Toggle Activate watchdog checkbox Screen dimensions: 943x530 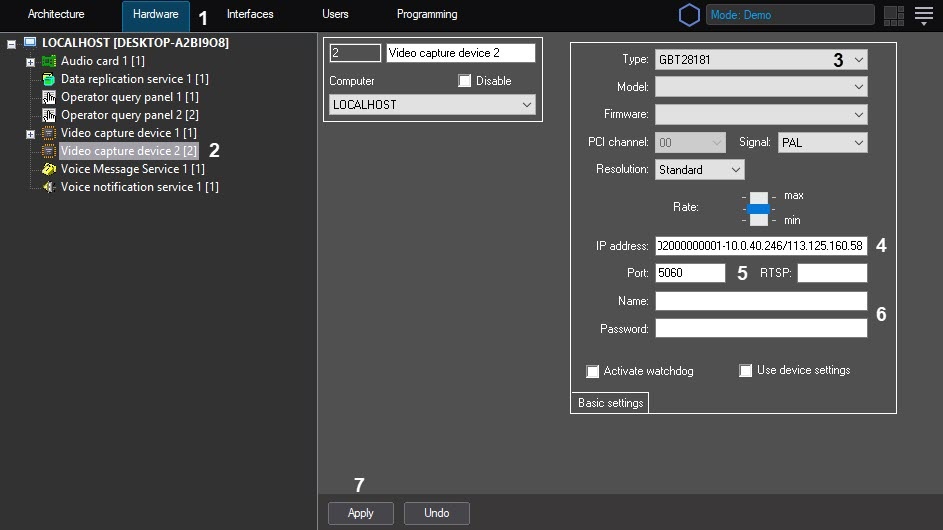pos(593,371)
